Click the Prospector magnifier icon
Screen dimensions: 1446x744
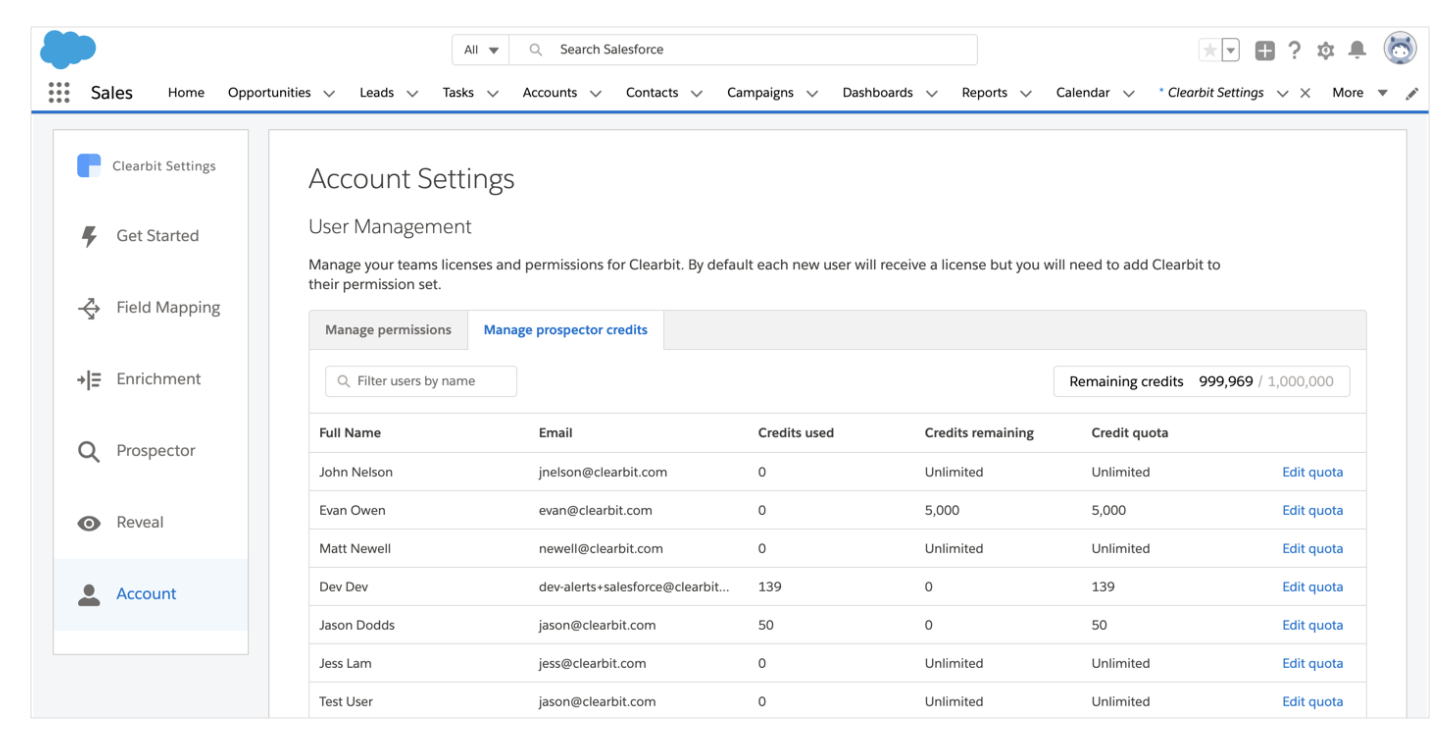click(89, 452)
